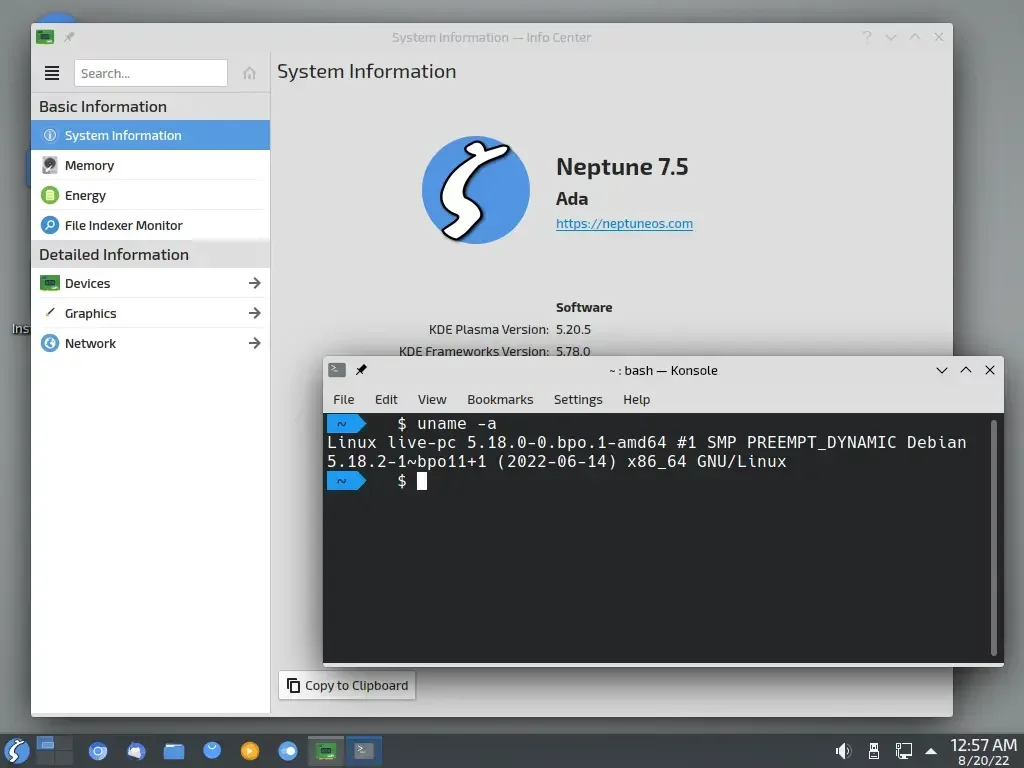Open the Bookmarks menu in Konsole

coord(500,399)
